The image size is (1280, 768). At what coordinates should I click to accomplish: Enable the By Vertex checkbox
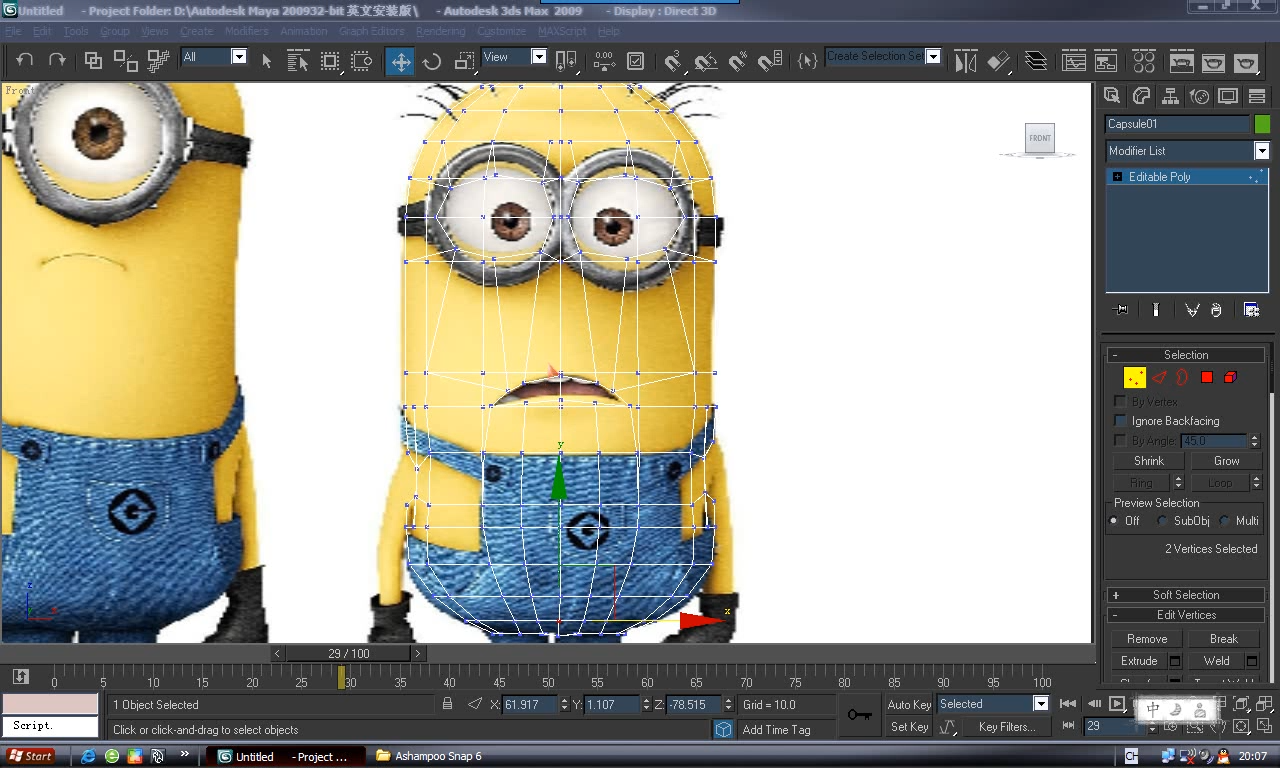pos(1120,401)
